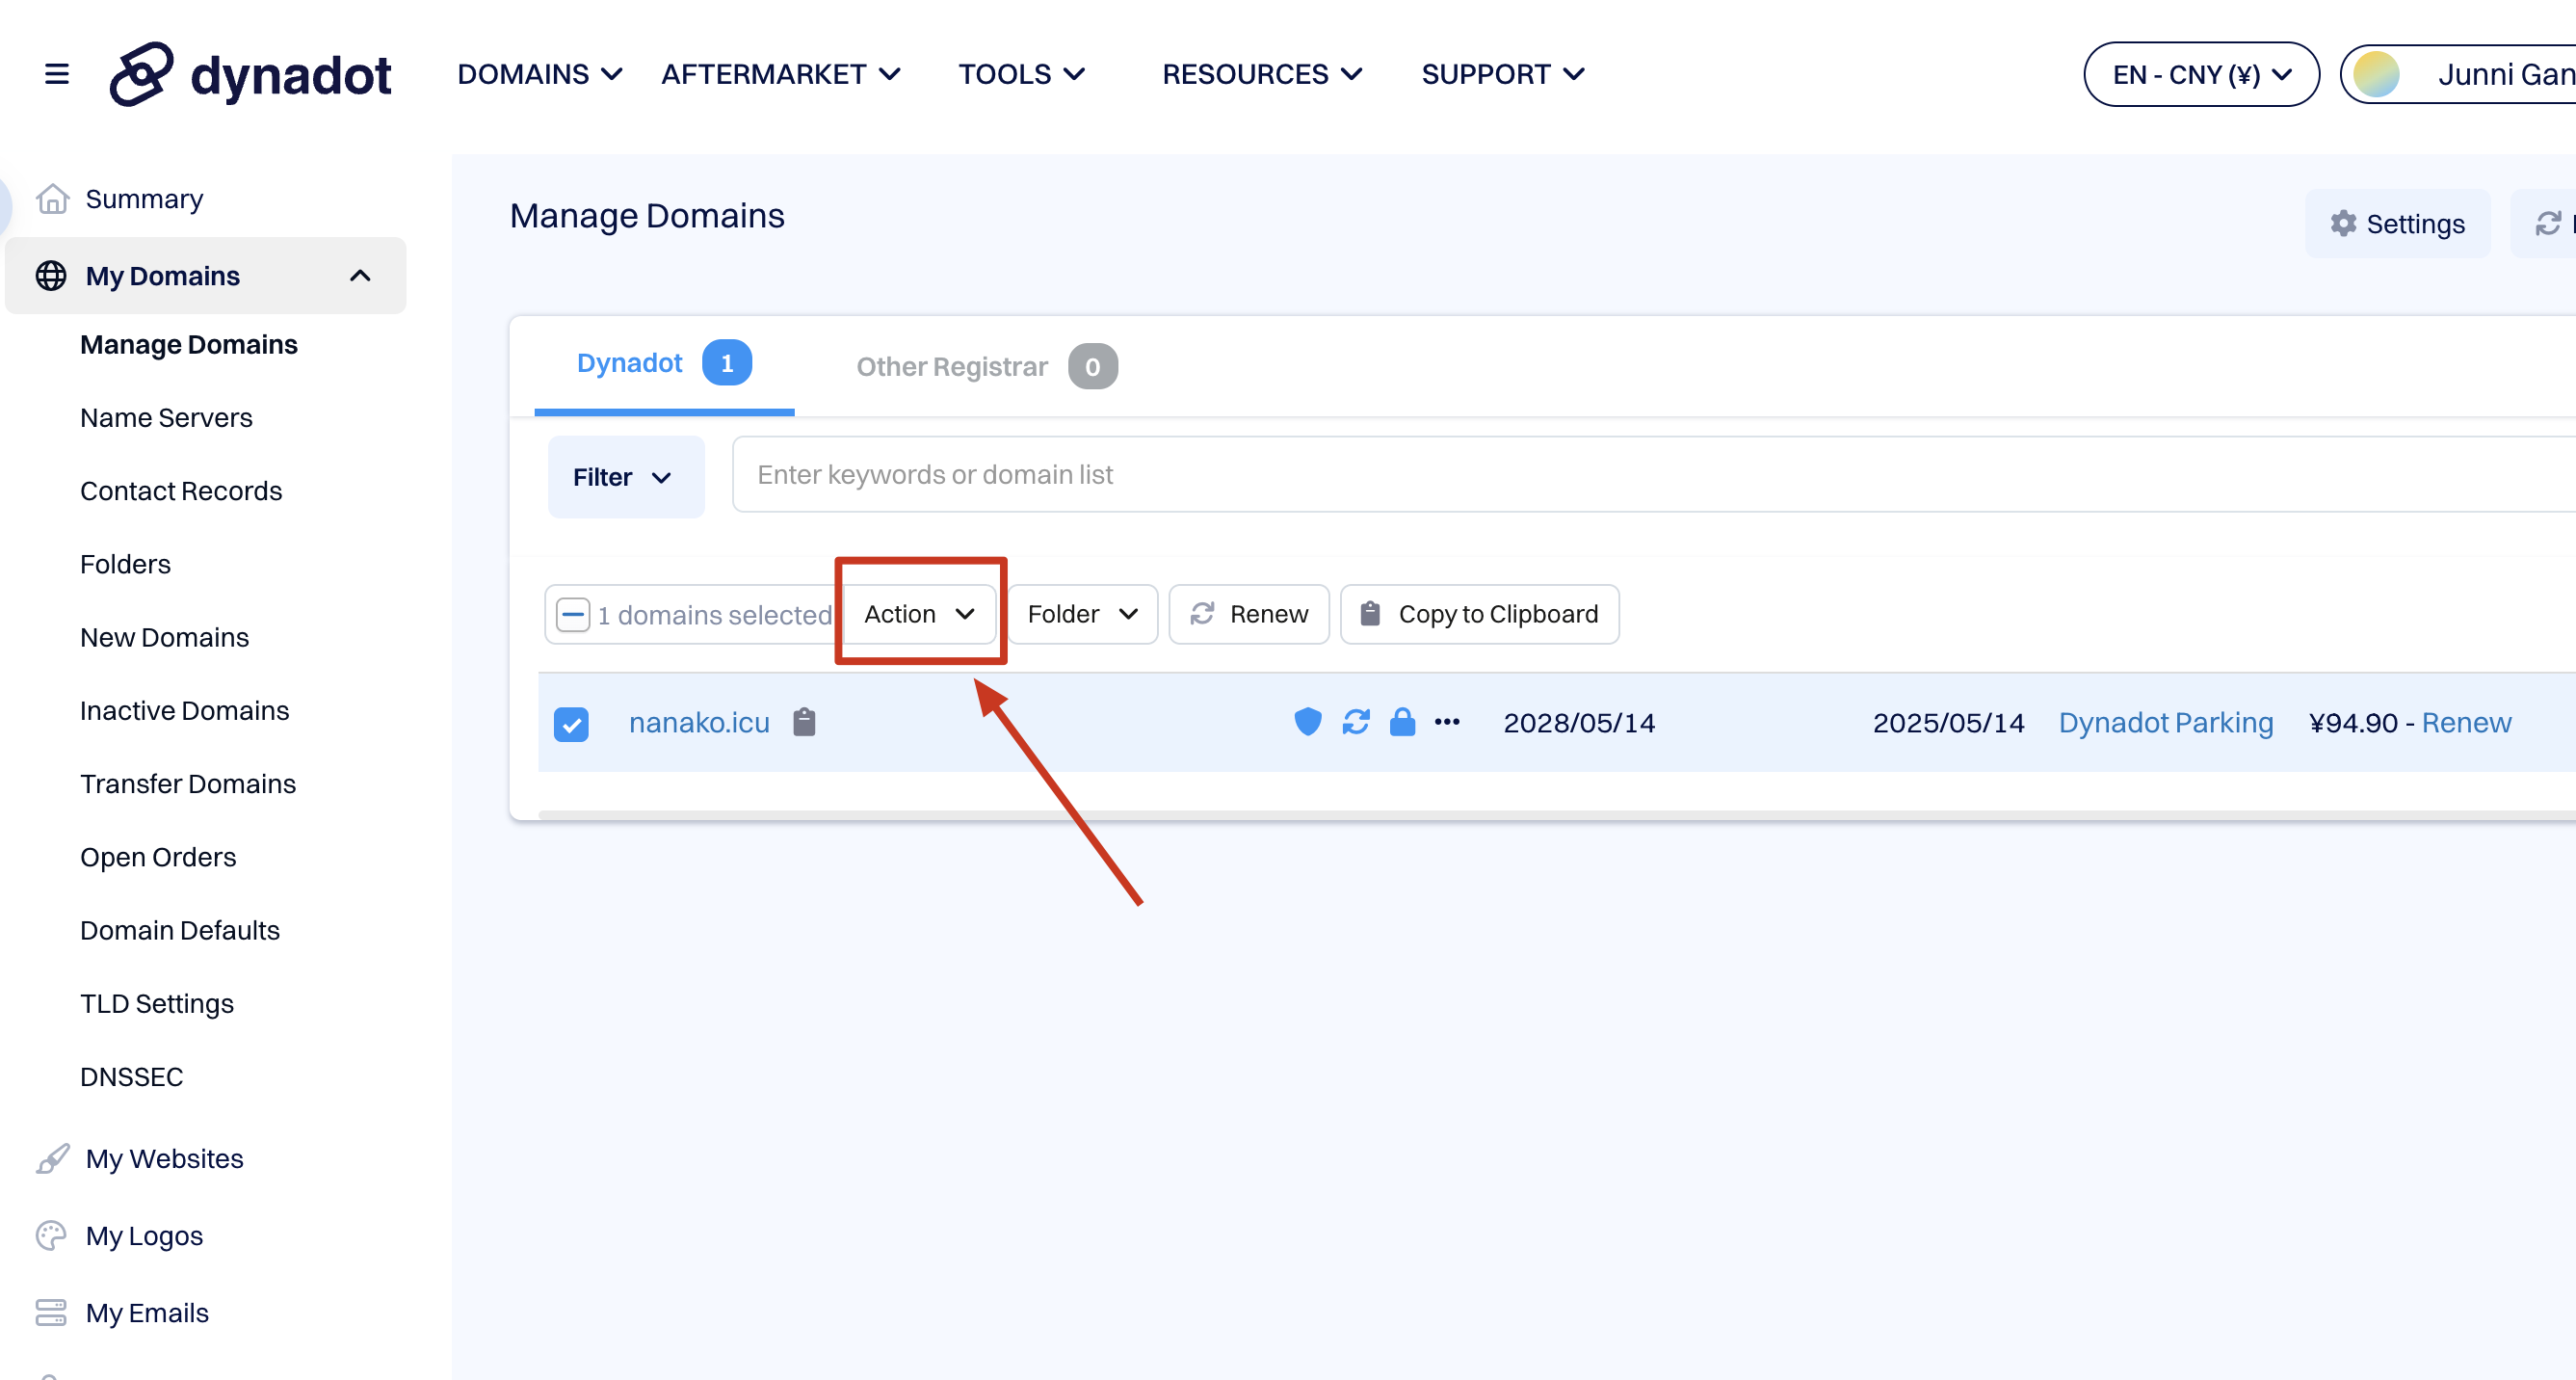This screenshot has width=2576, height=1380.
Task: Click the Dynadot Parking link
Action: pos(2165,722)
